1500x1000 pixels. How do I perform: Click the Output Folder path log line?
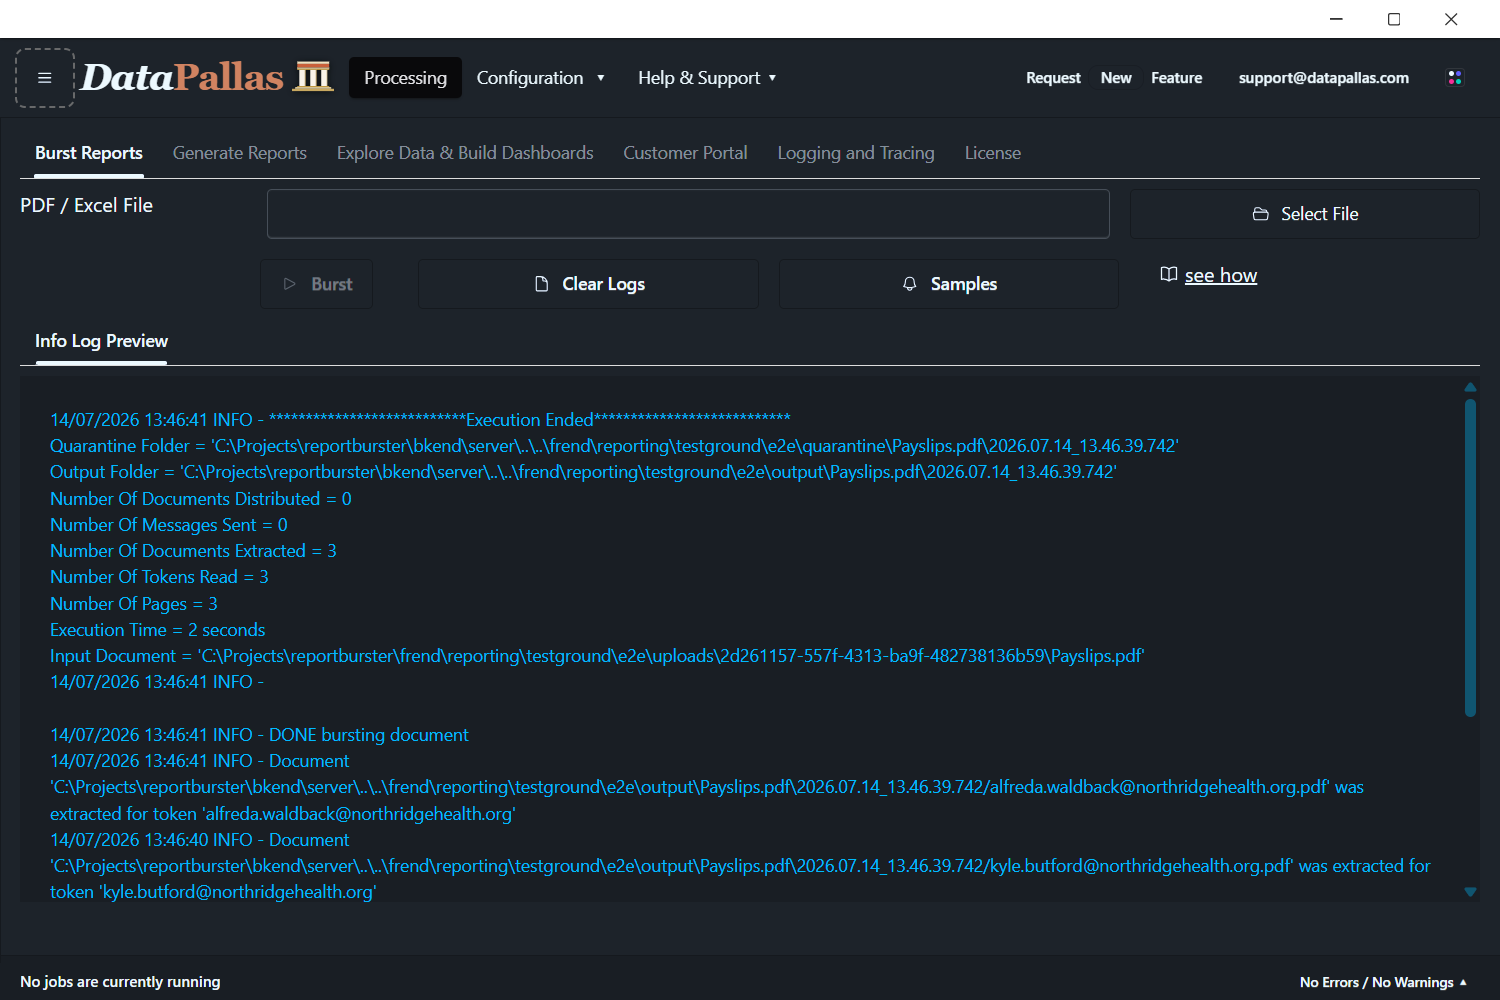[583, 472]
